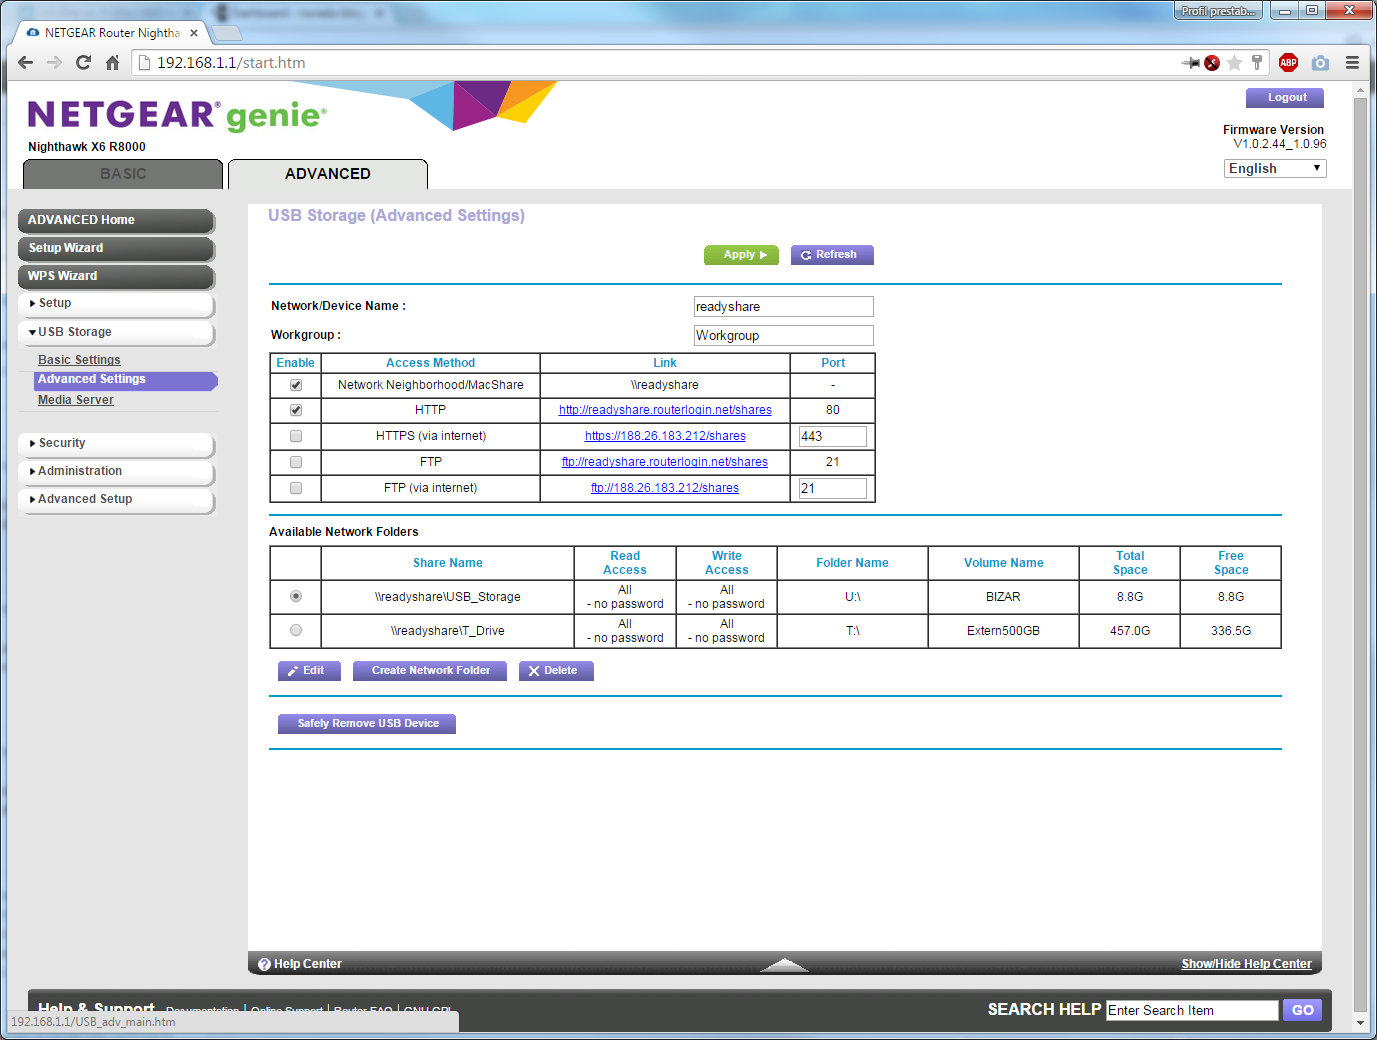Open the English language dropdown
Viewport: 1377px width, 1040px height.
click(x=1274, y=169)
